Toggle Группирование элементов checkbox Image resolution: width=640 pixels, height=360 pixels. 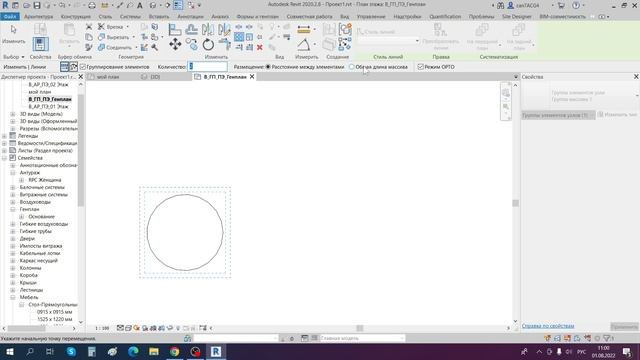83,67
